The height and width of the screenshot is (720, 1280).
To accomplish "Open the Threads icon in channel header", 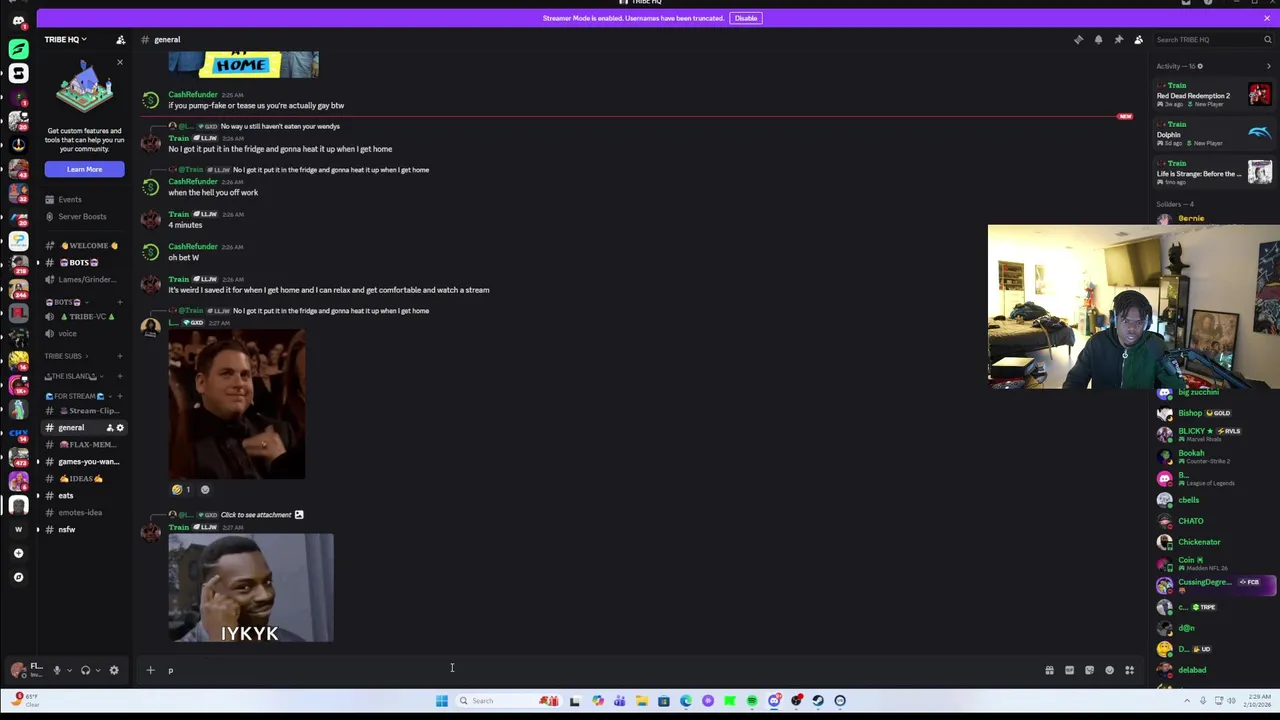I will [1078, 40].
